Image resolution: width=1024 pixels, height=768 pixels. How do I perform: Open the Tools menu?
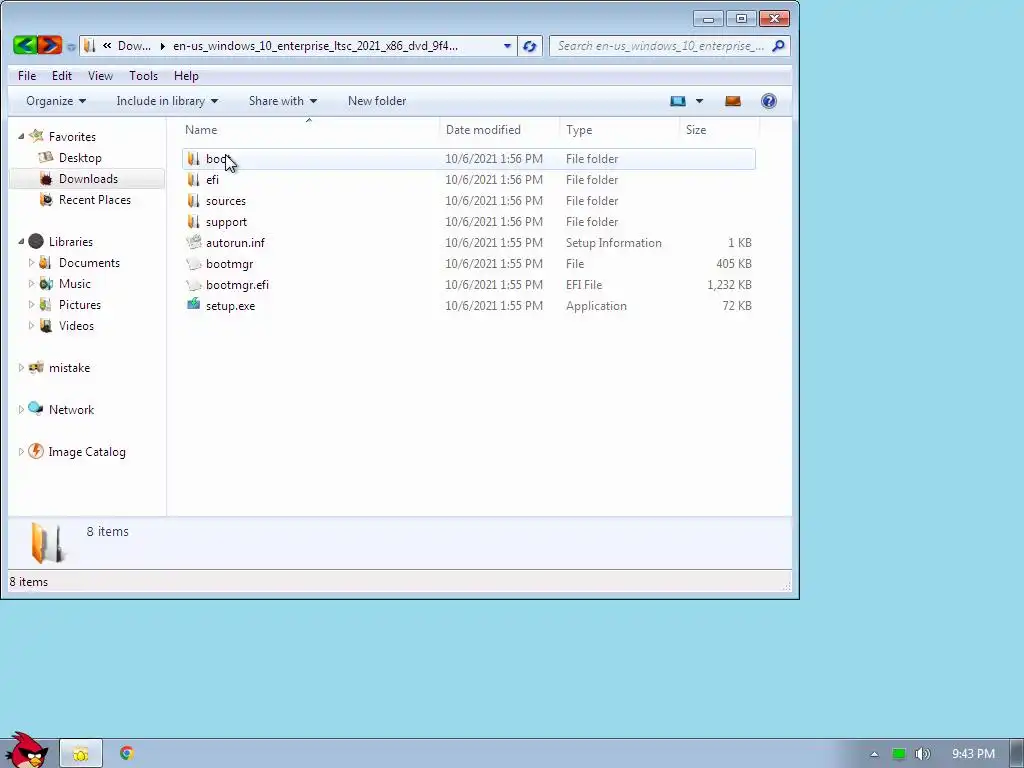[x=144, y=76]
